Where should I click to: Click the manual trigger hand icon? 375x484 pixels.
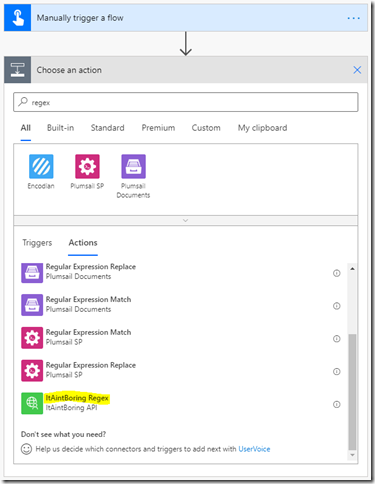pyautogui.click(x=18, y=18)
